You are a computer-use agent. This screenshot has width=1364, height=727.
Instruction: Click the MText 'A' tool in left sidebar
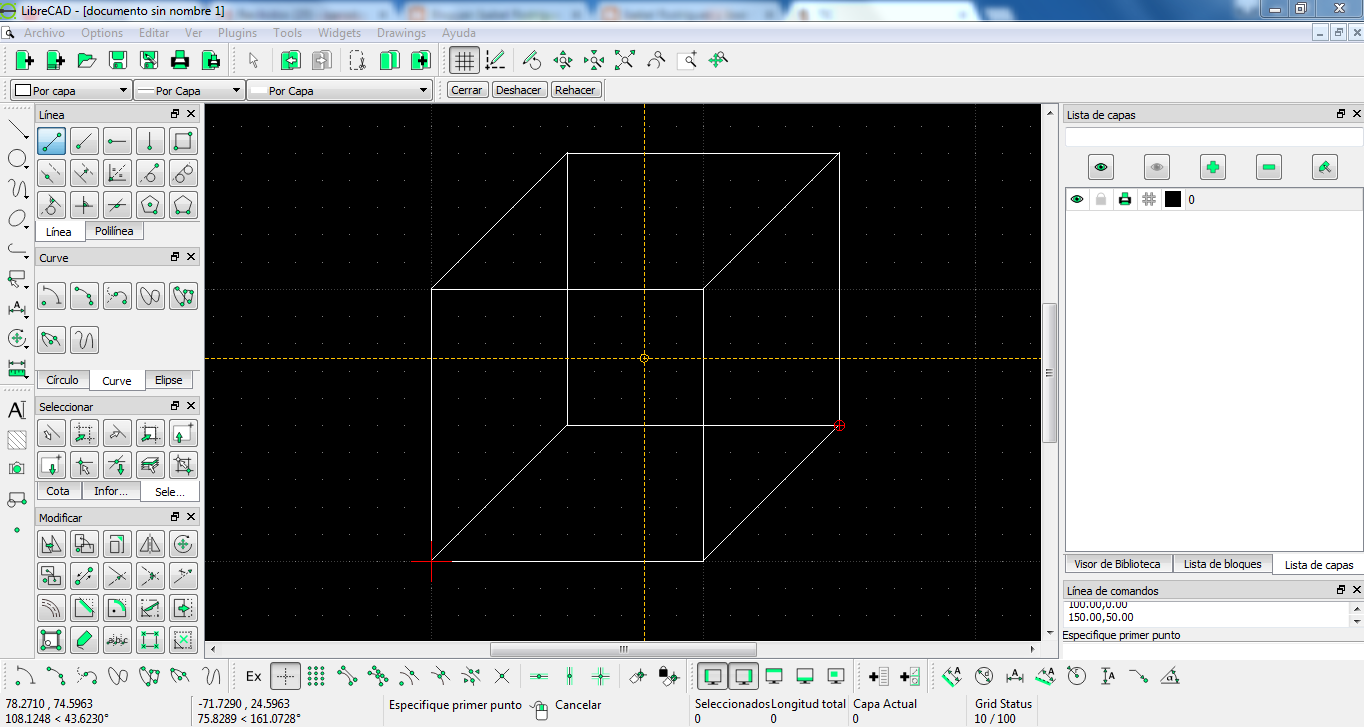click(17, 410)
